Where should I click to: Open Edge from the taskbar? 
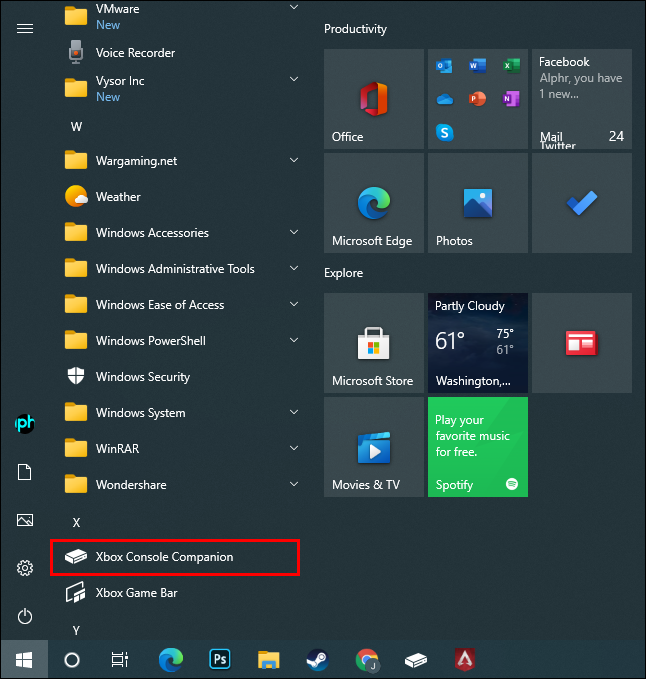(x=171, y=660)
